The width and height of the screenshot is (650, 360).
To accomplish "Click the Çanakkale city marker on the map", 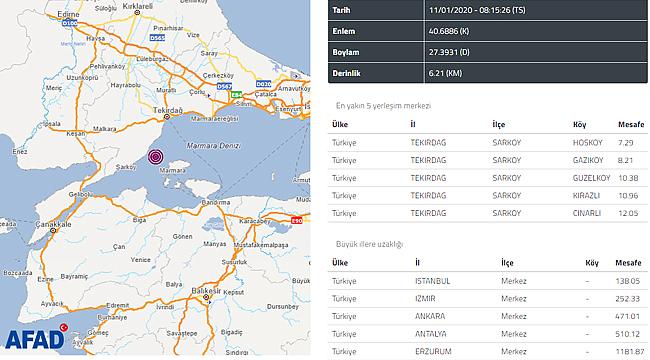I will (x=53, y=231).
